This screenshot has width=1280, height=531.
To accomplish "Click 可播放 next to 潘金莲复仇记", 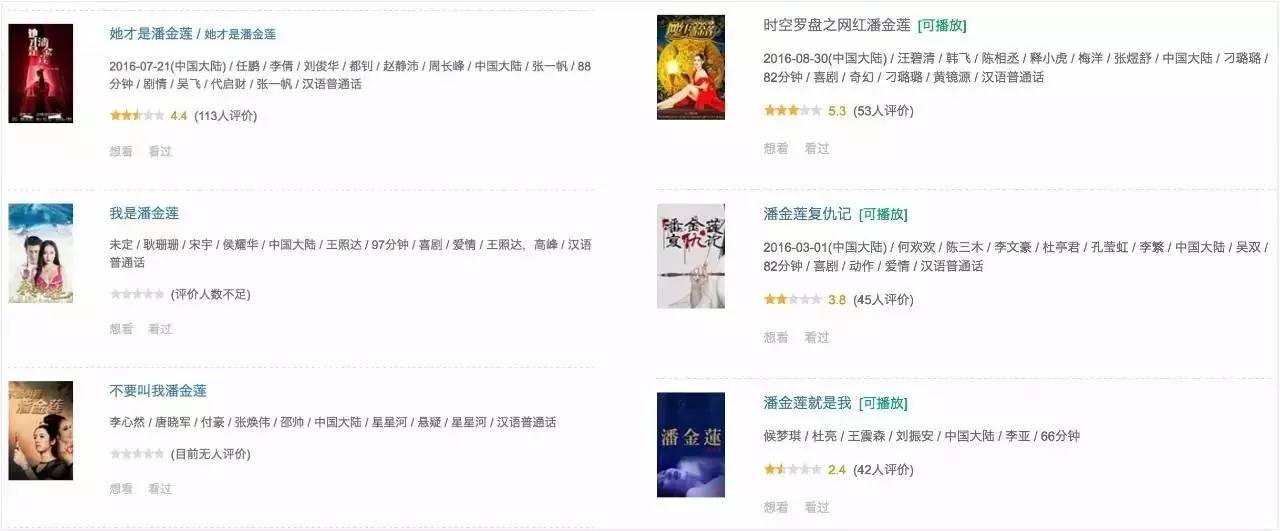I will [x=884, y=214].
